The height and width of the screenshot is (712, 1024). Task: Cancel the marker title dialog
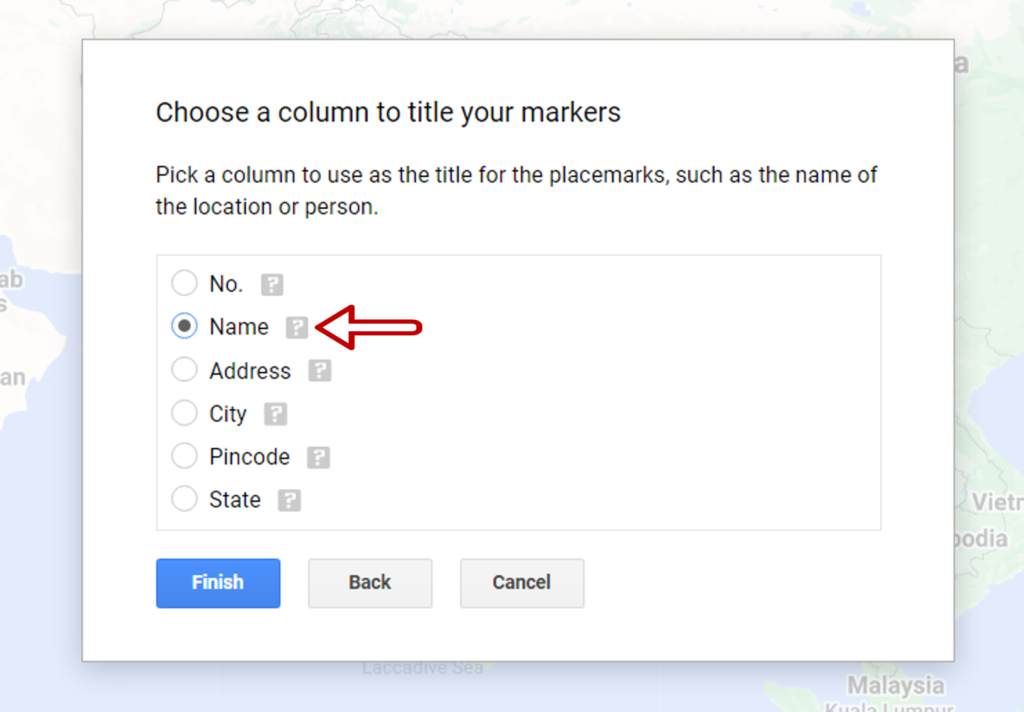coord(522,583)
